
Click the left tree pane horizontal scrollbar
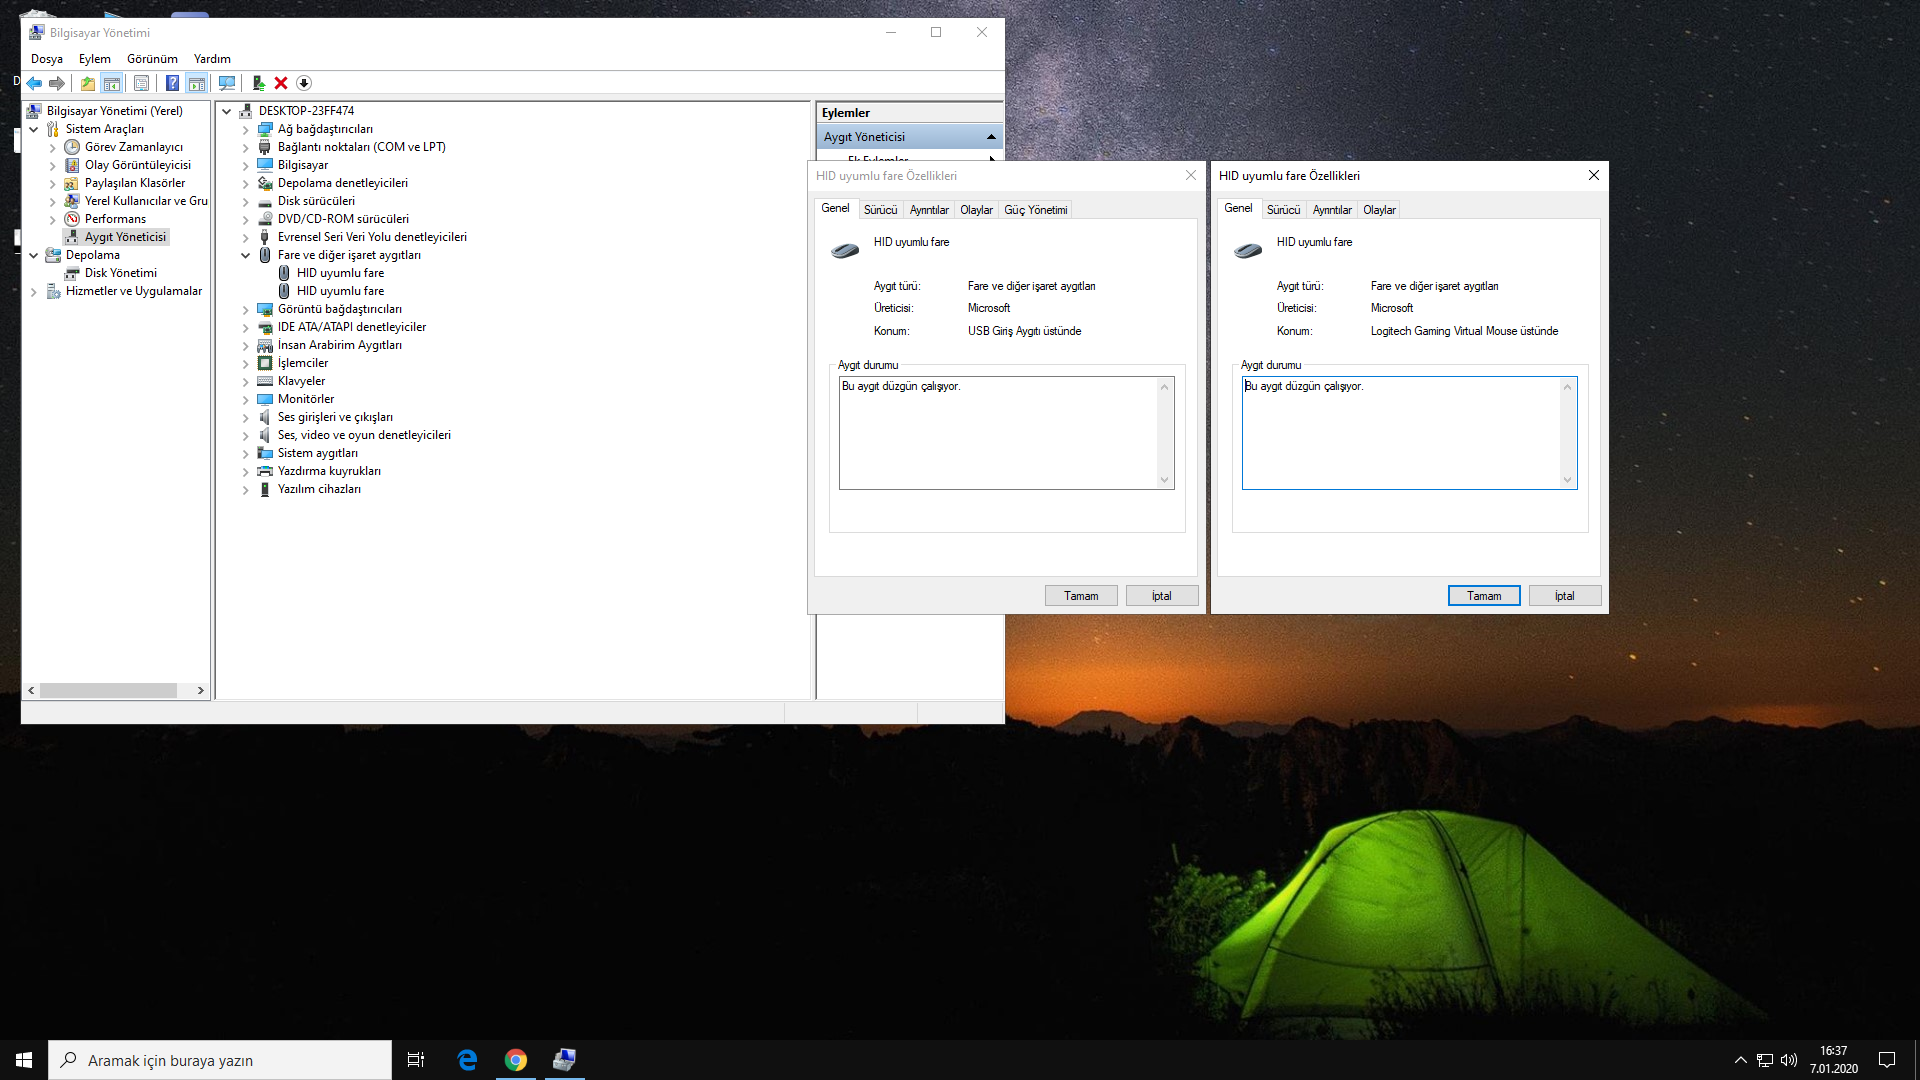[108, 690]
